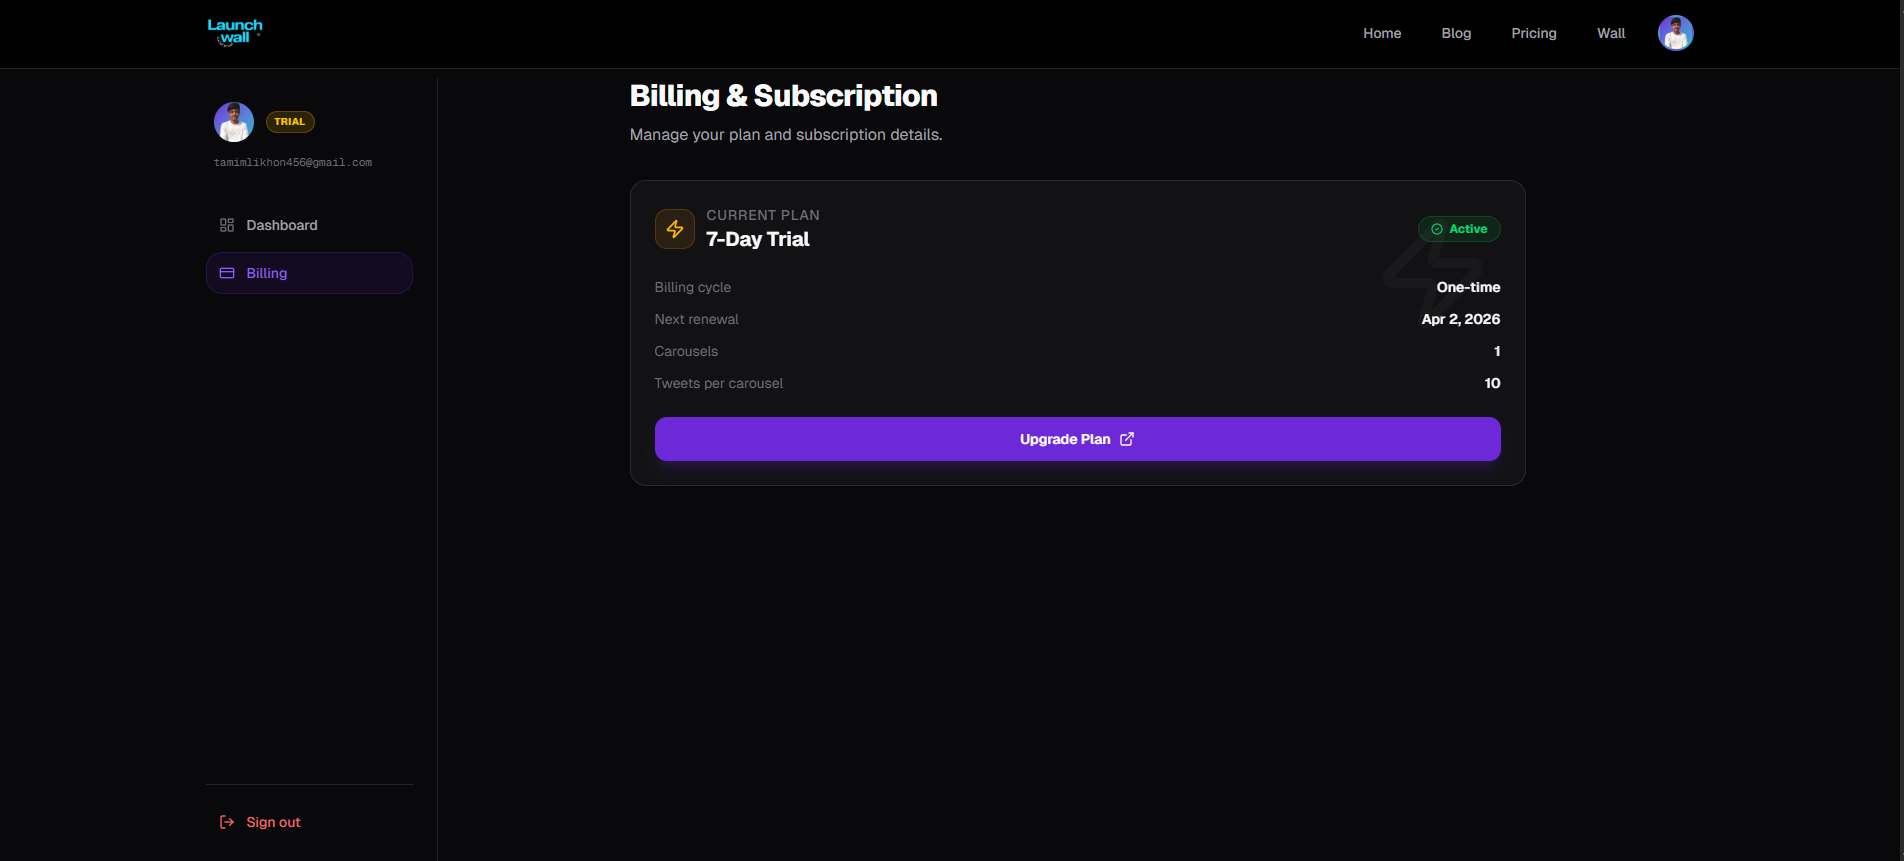Click the orange lightning bolt plan icon

tap(674, 228)
